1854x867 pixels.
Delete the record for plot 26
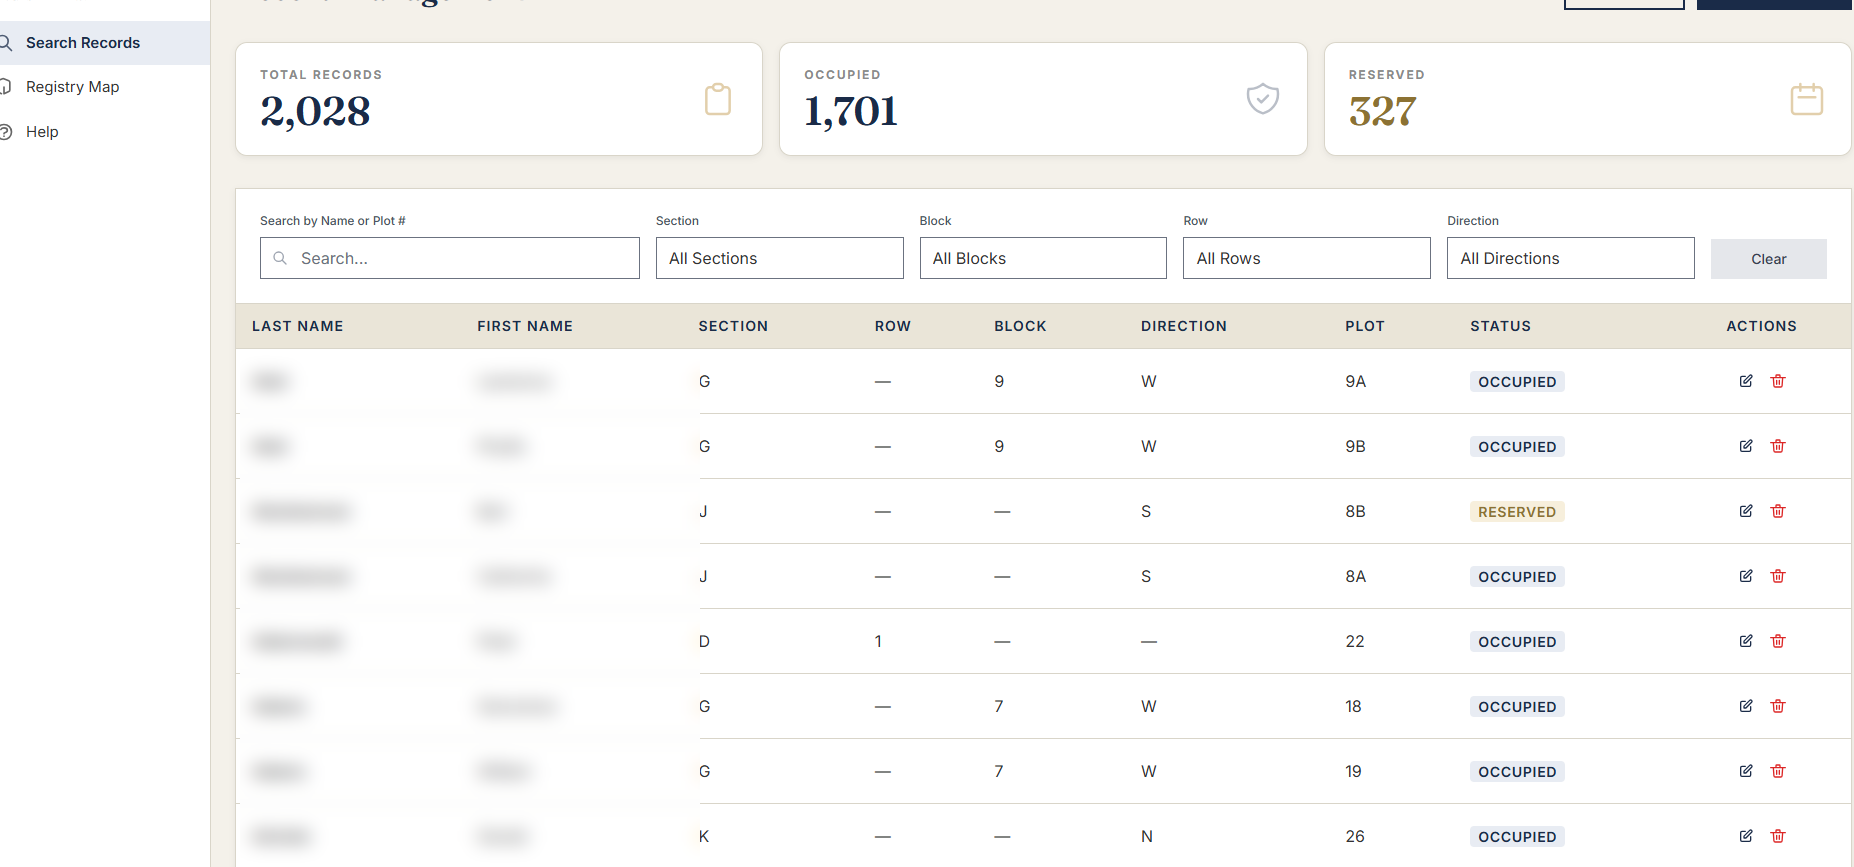pyautogui.click(x=1778, y=836)
